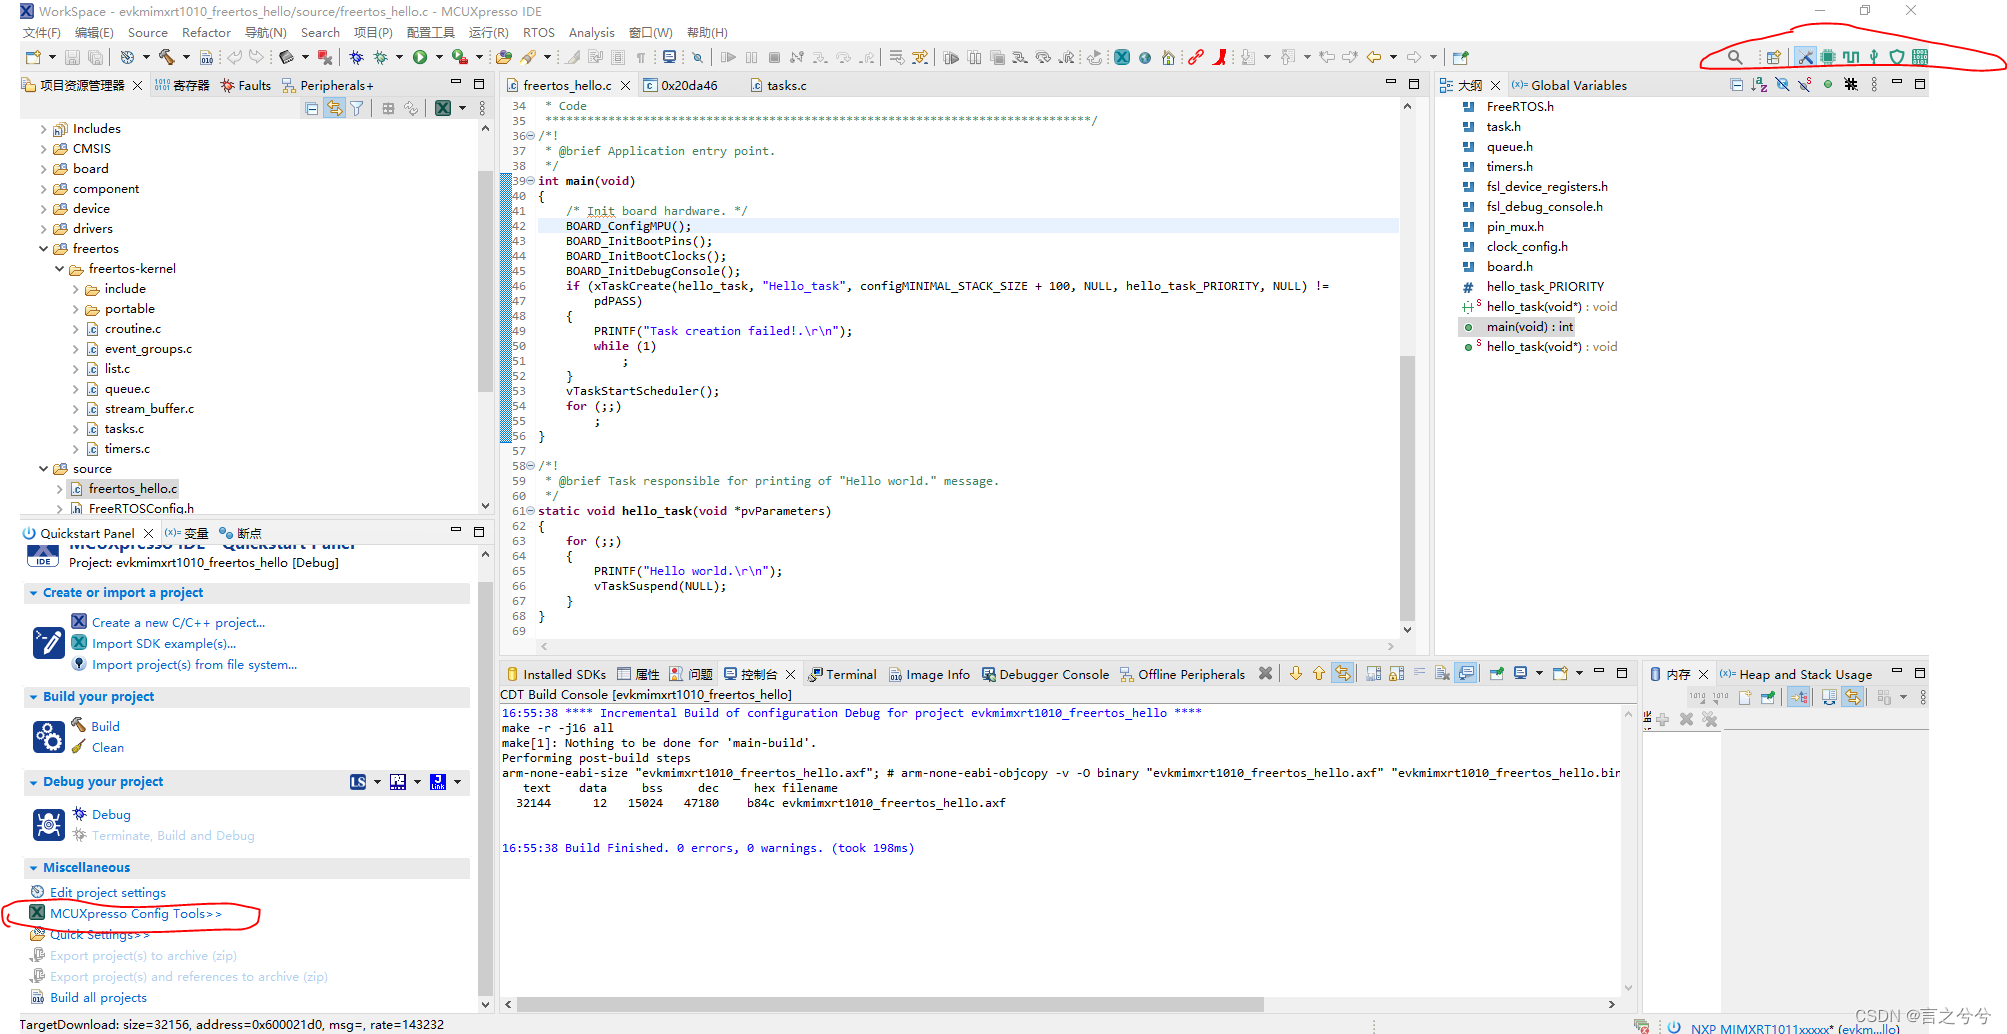Toggle Pin Console button
Screen dimensions: 2007x1034
1496,674
